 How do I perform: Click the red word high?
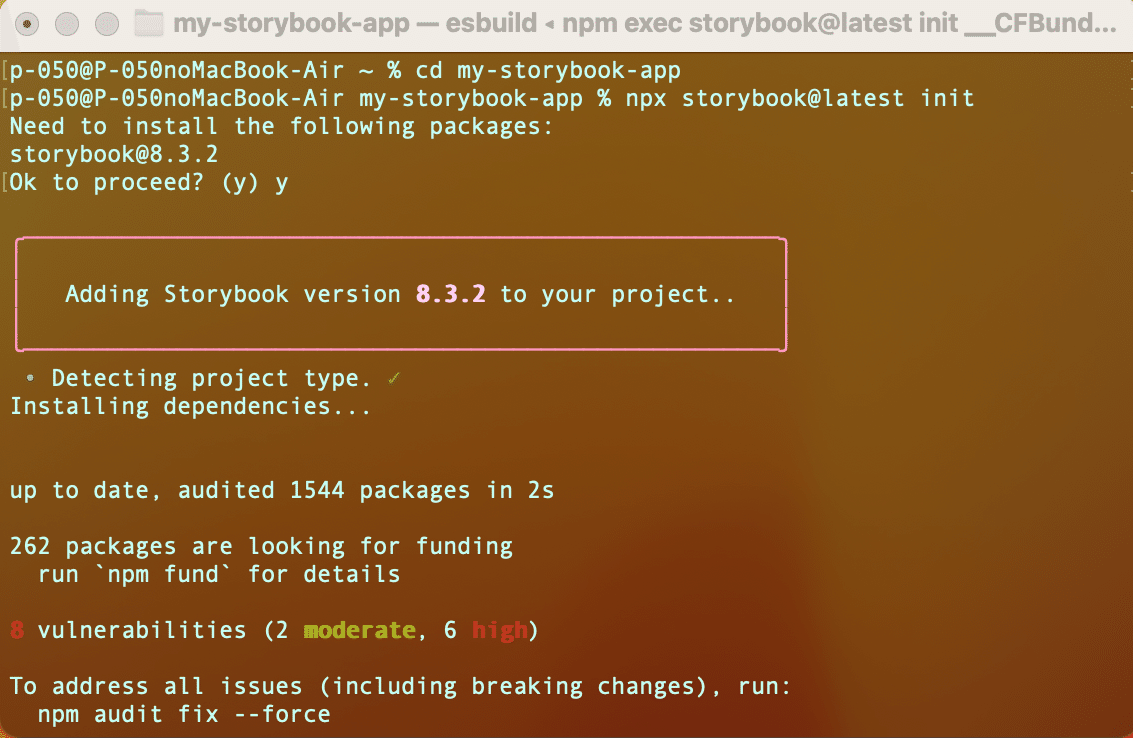click(499, 630)
